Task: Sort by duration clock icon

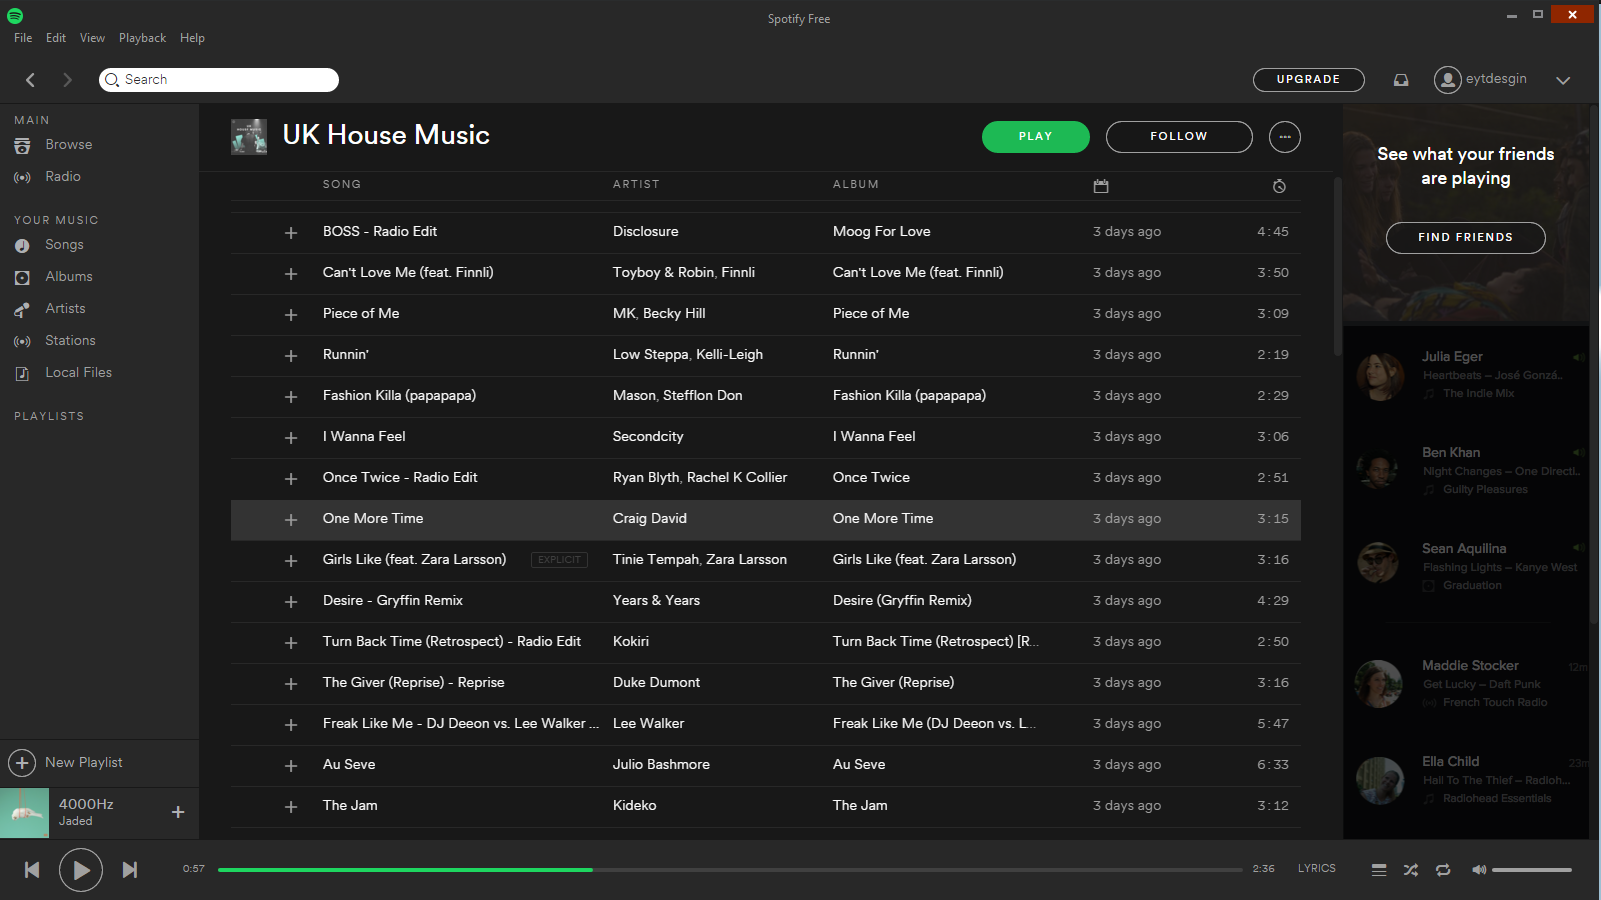Action: click(1279, 186)
